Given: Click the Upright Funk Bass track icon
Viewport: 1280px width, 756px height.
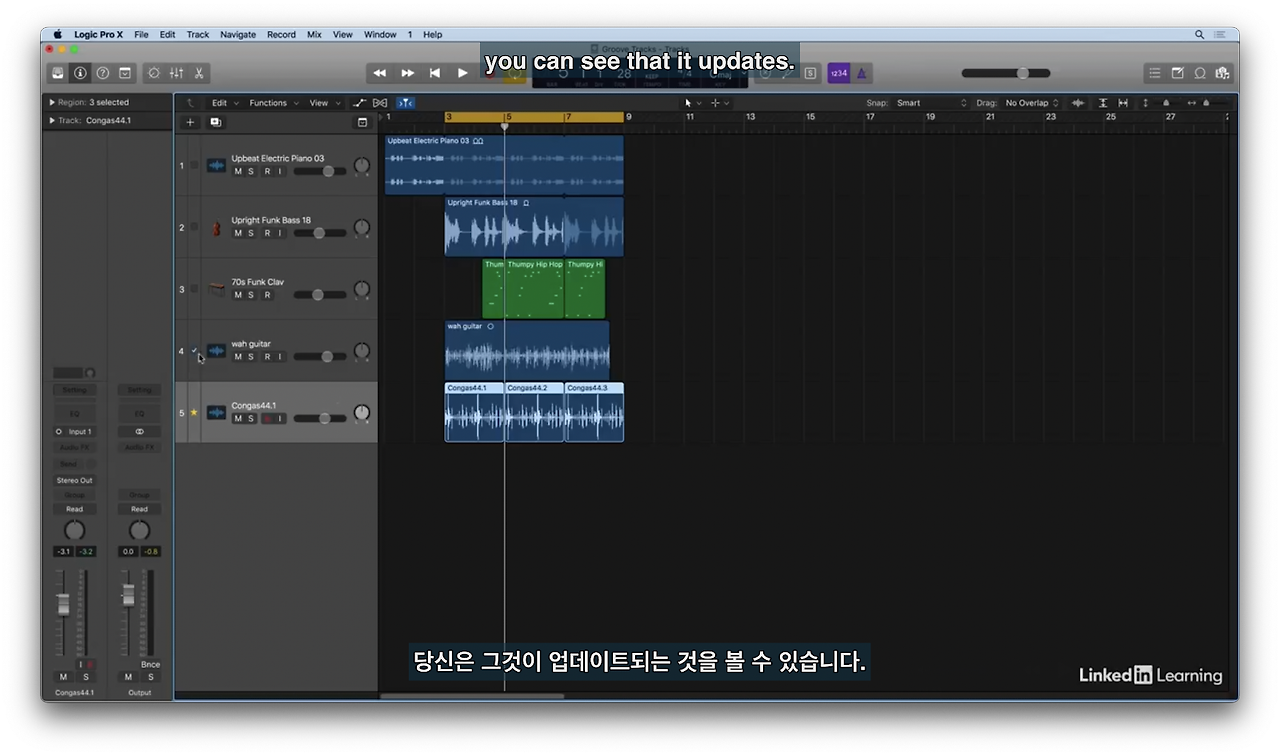Looking at the screenshot, I should point(216,228).
